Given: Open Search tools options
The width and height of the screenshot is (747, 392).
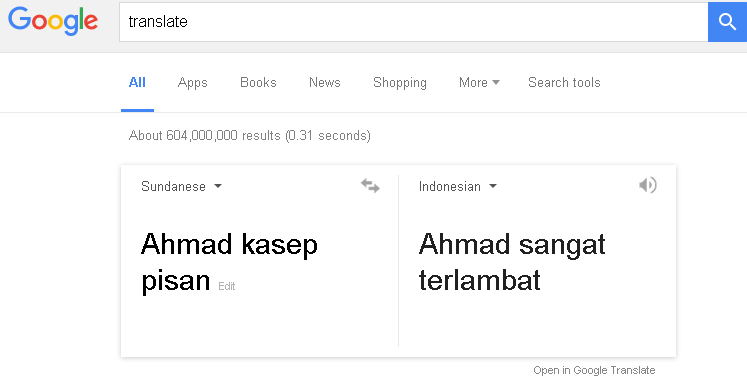Looking at the screenshot, I should click(x=564, y=82).
